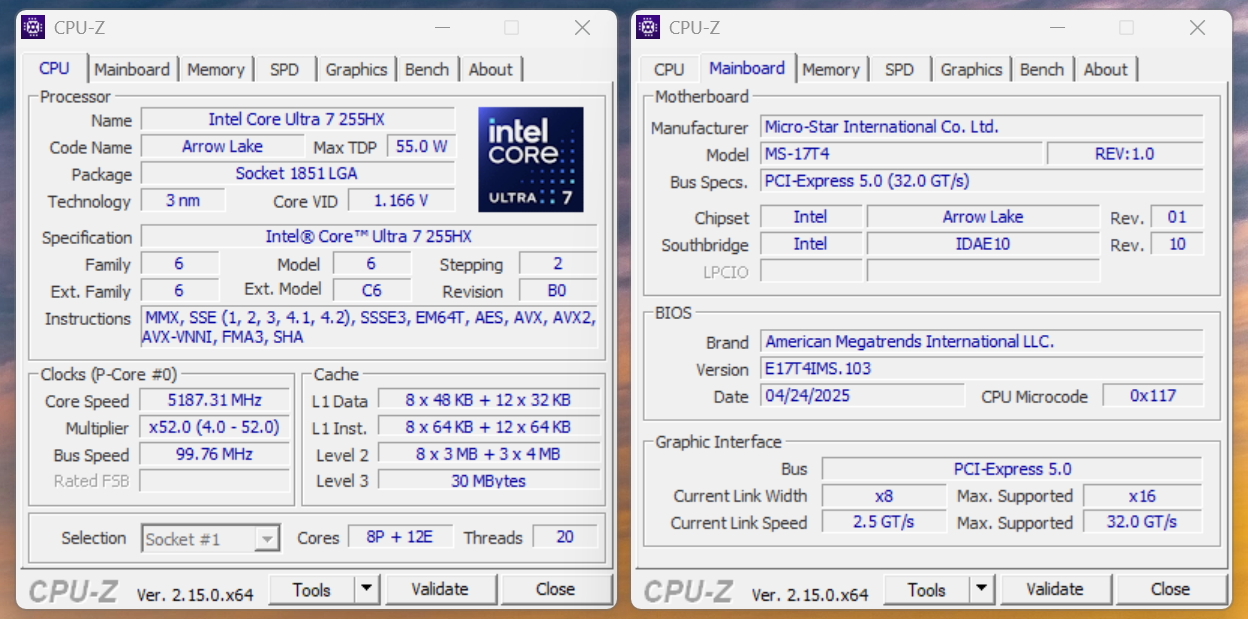This screenshot has height=619, width=1248.
Task: Click motherboard Model value MS-17T4
Action: tap(902, 154)
